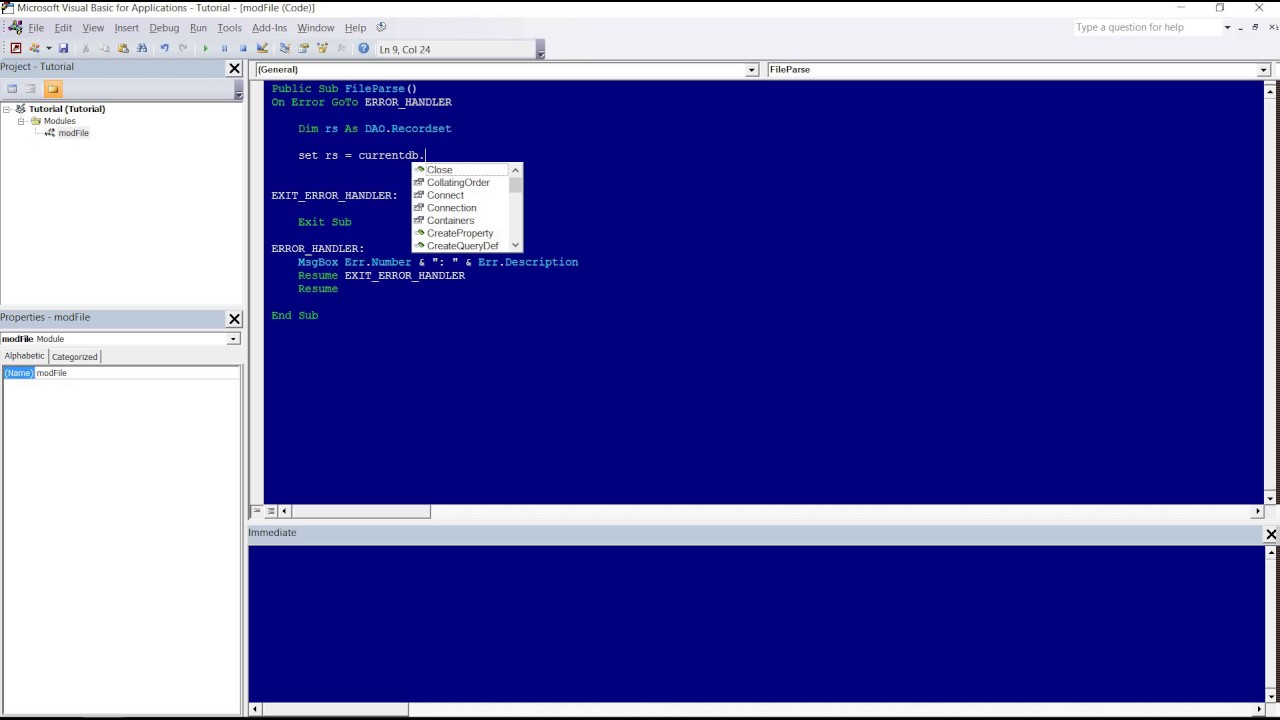Viewport: 1280px width, 720px height.
Task: Open the (General) object dropdown
Action: point(751,70)
